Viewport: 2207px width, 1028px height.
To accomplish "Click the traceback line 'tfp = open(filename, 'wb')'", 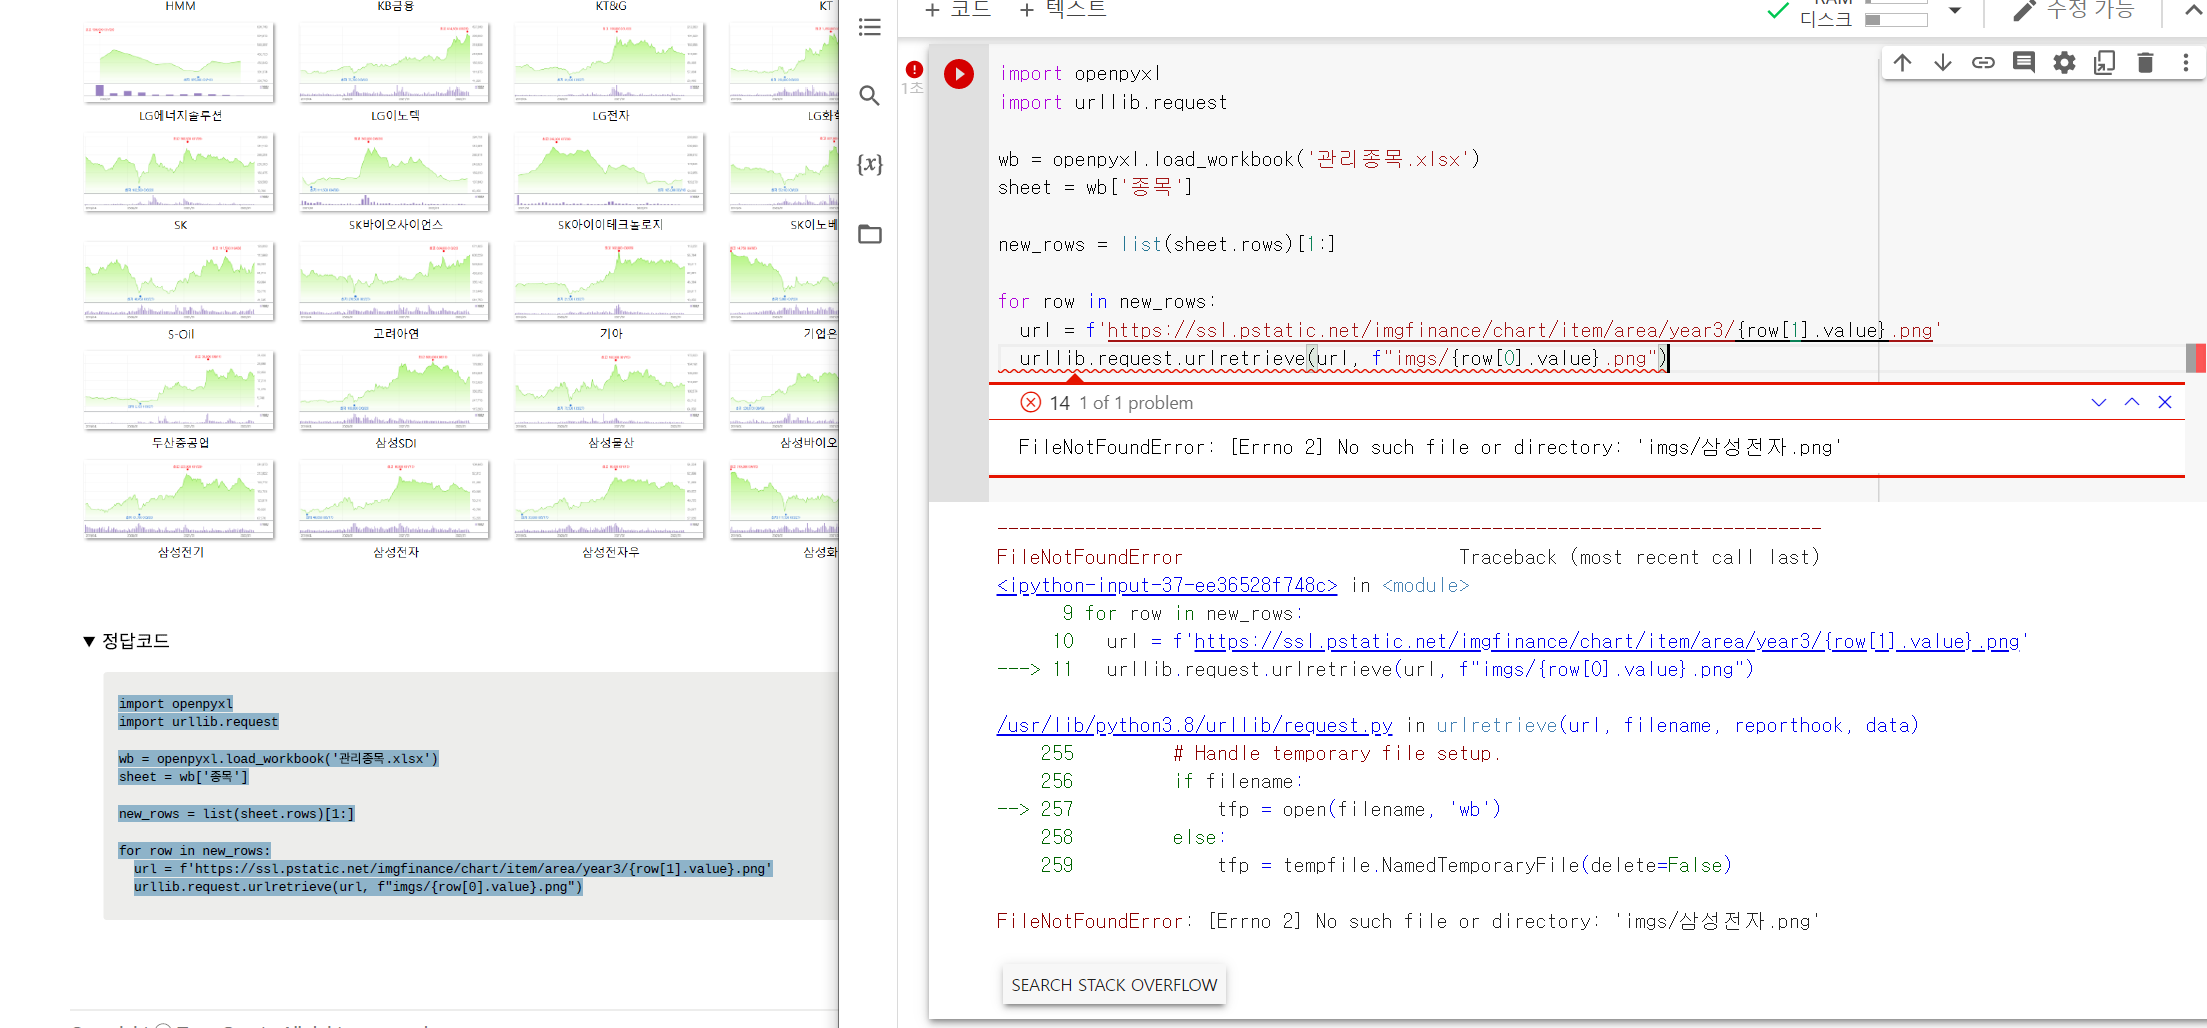I will click(x=1359, y=810).
